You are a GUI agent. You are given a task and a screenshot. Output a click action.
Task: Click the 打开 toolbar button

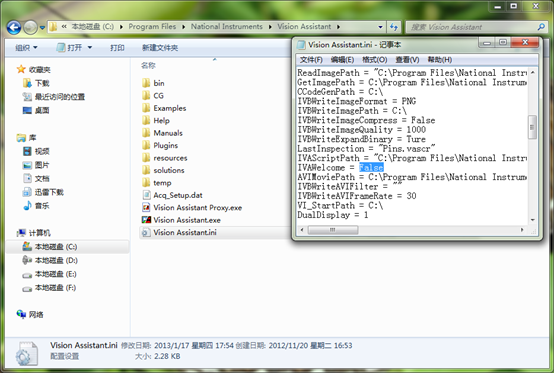[70, 47]
